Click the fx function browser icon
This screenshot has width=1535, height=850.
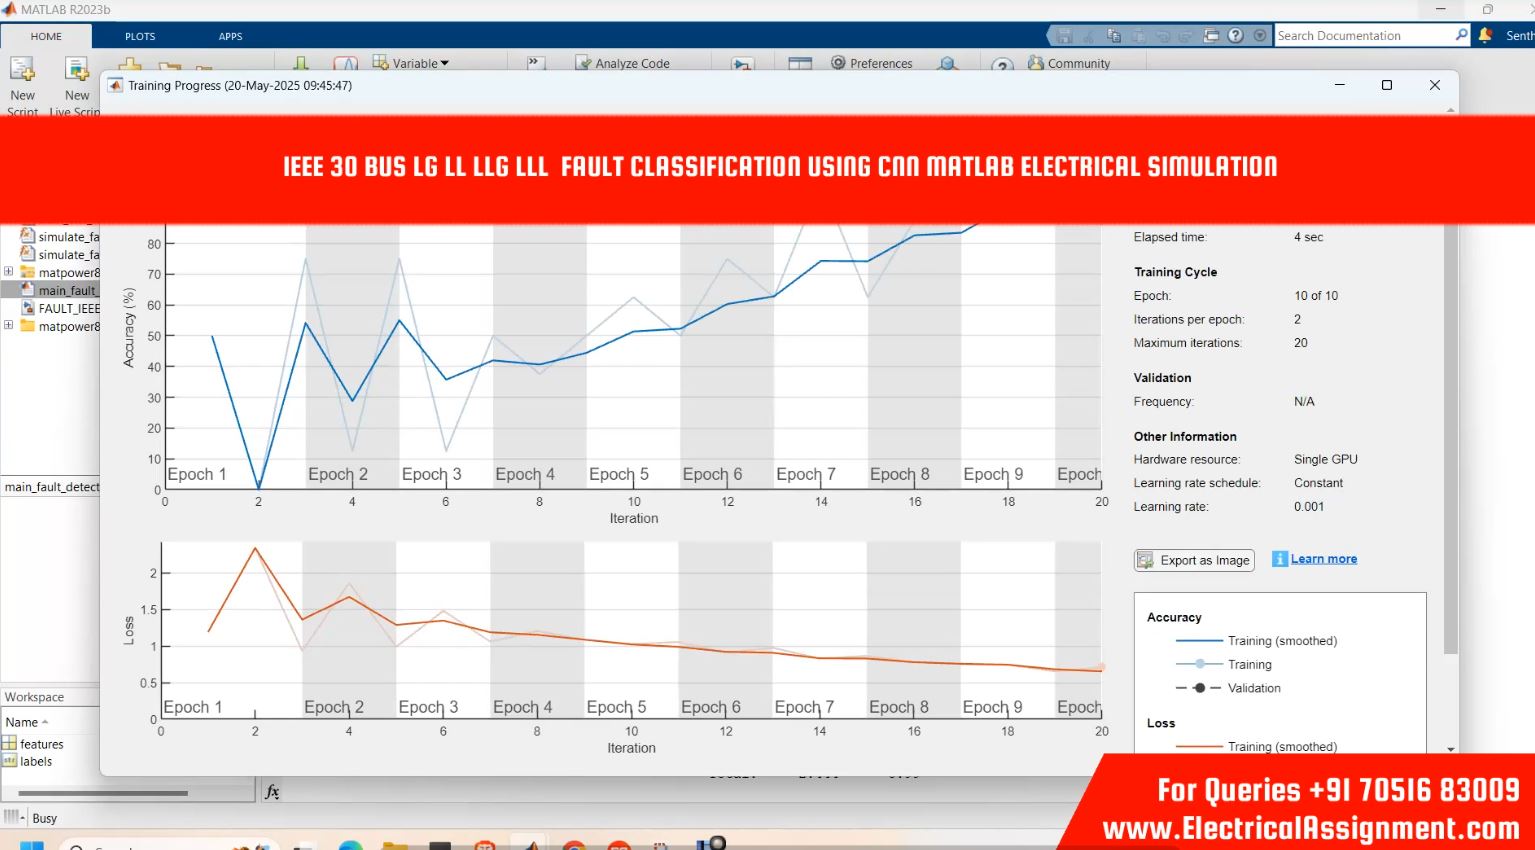(272, 792)
